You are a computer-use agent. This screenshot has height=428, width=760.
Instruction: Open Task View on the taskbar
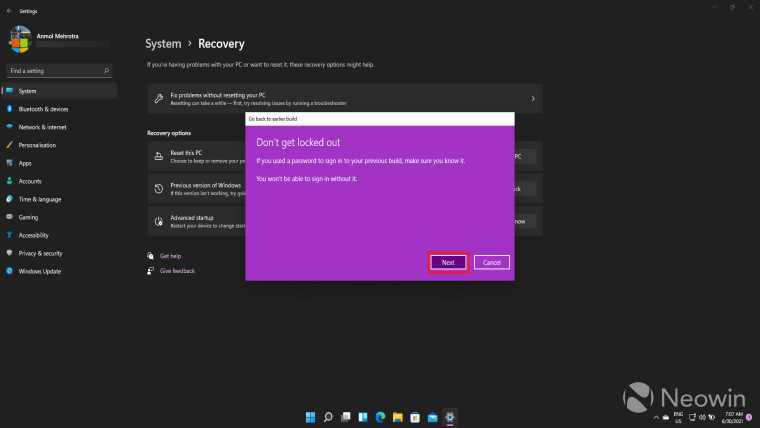pyautogui.click(x=346, y=417)
